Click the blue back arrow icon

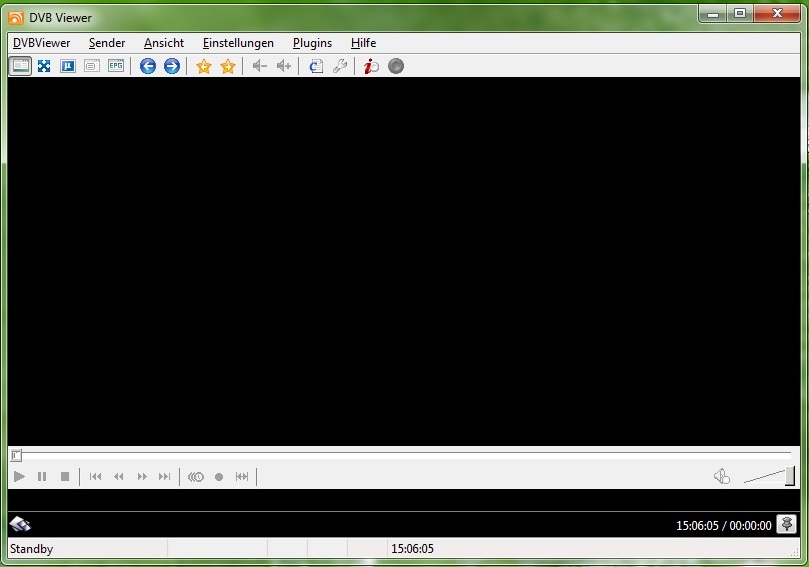click(148, 66)
